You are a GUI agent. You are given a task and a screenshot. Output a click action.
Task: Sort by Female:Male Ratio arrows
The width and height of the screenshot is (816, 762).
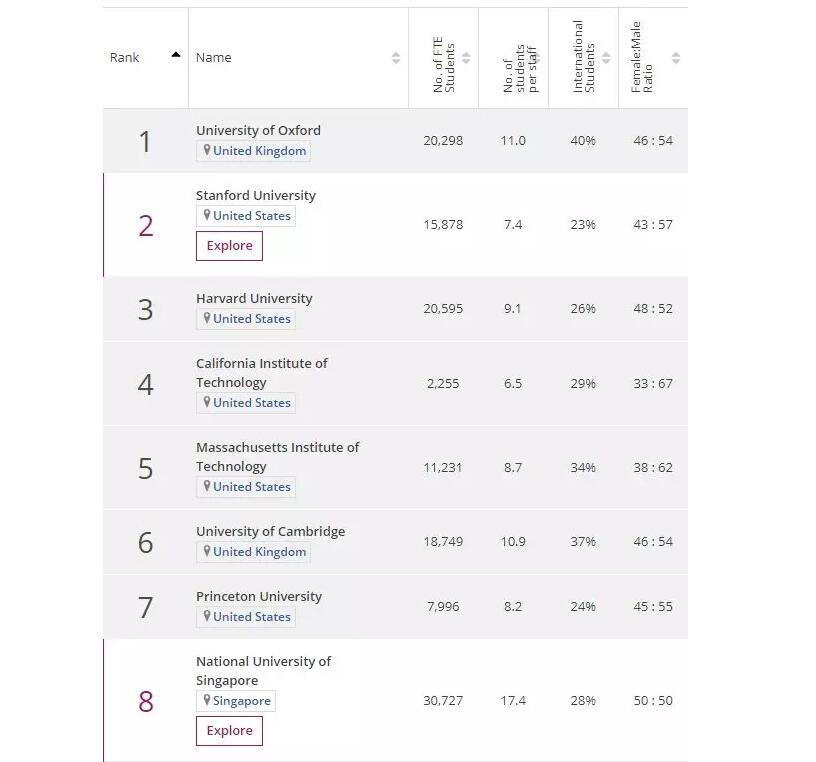point(676,58)
